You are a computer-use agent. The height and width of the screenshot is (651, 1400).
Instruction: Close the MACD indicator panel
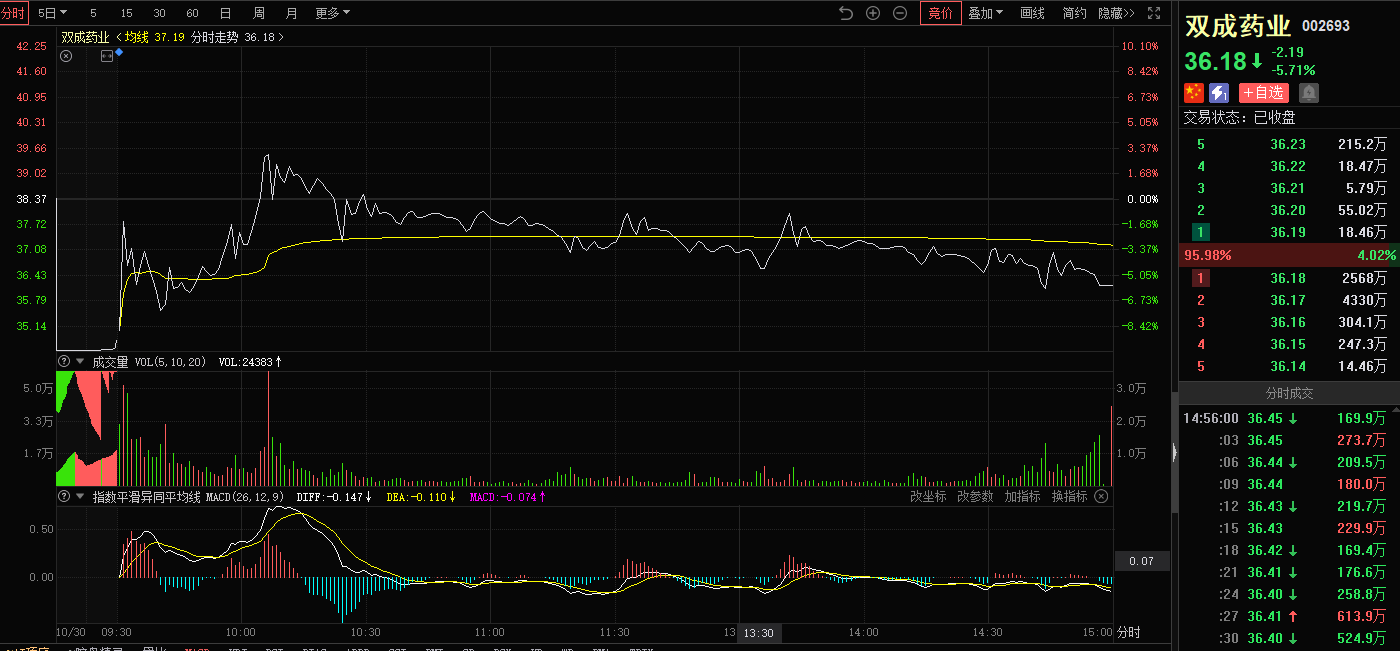point(1101,496)
